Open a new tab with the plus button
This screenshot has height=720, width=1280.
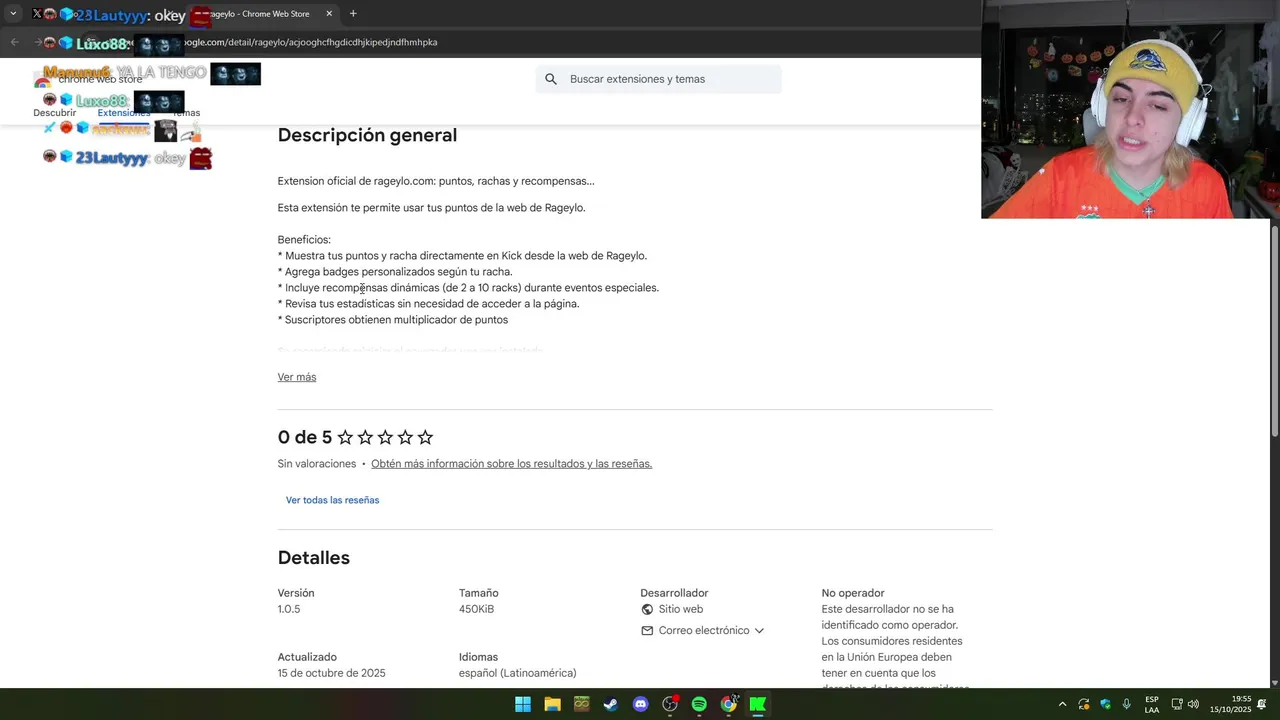tap(353, 14)
